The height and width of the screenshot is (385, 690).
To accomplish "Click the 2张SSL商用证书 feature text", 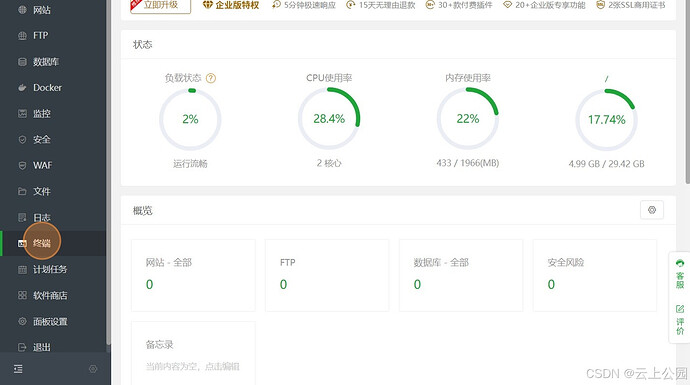I will click(637, 5).
